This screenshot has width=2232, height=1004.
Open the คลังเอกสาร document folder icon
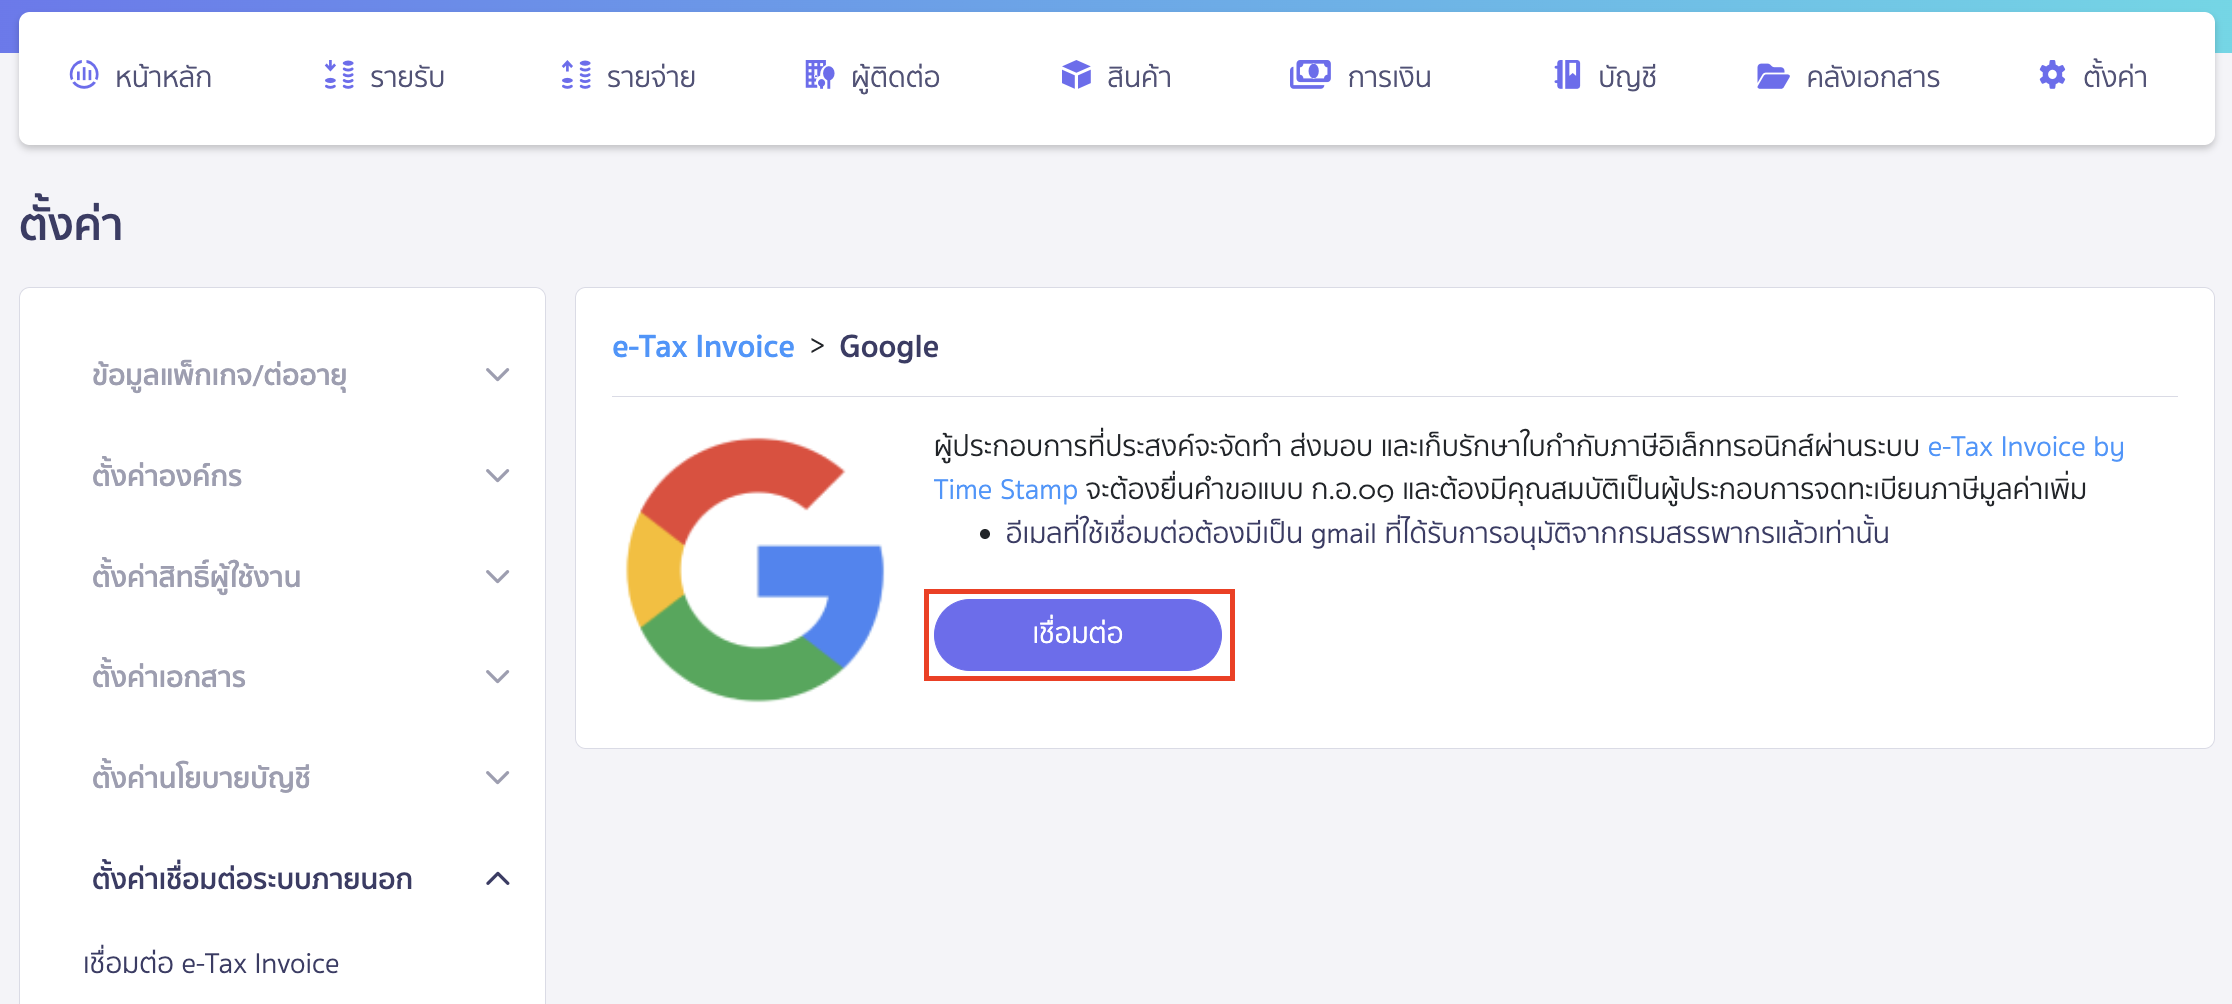click(x=1772, y=75)
